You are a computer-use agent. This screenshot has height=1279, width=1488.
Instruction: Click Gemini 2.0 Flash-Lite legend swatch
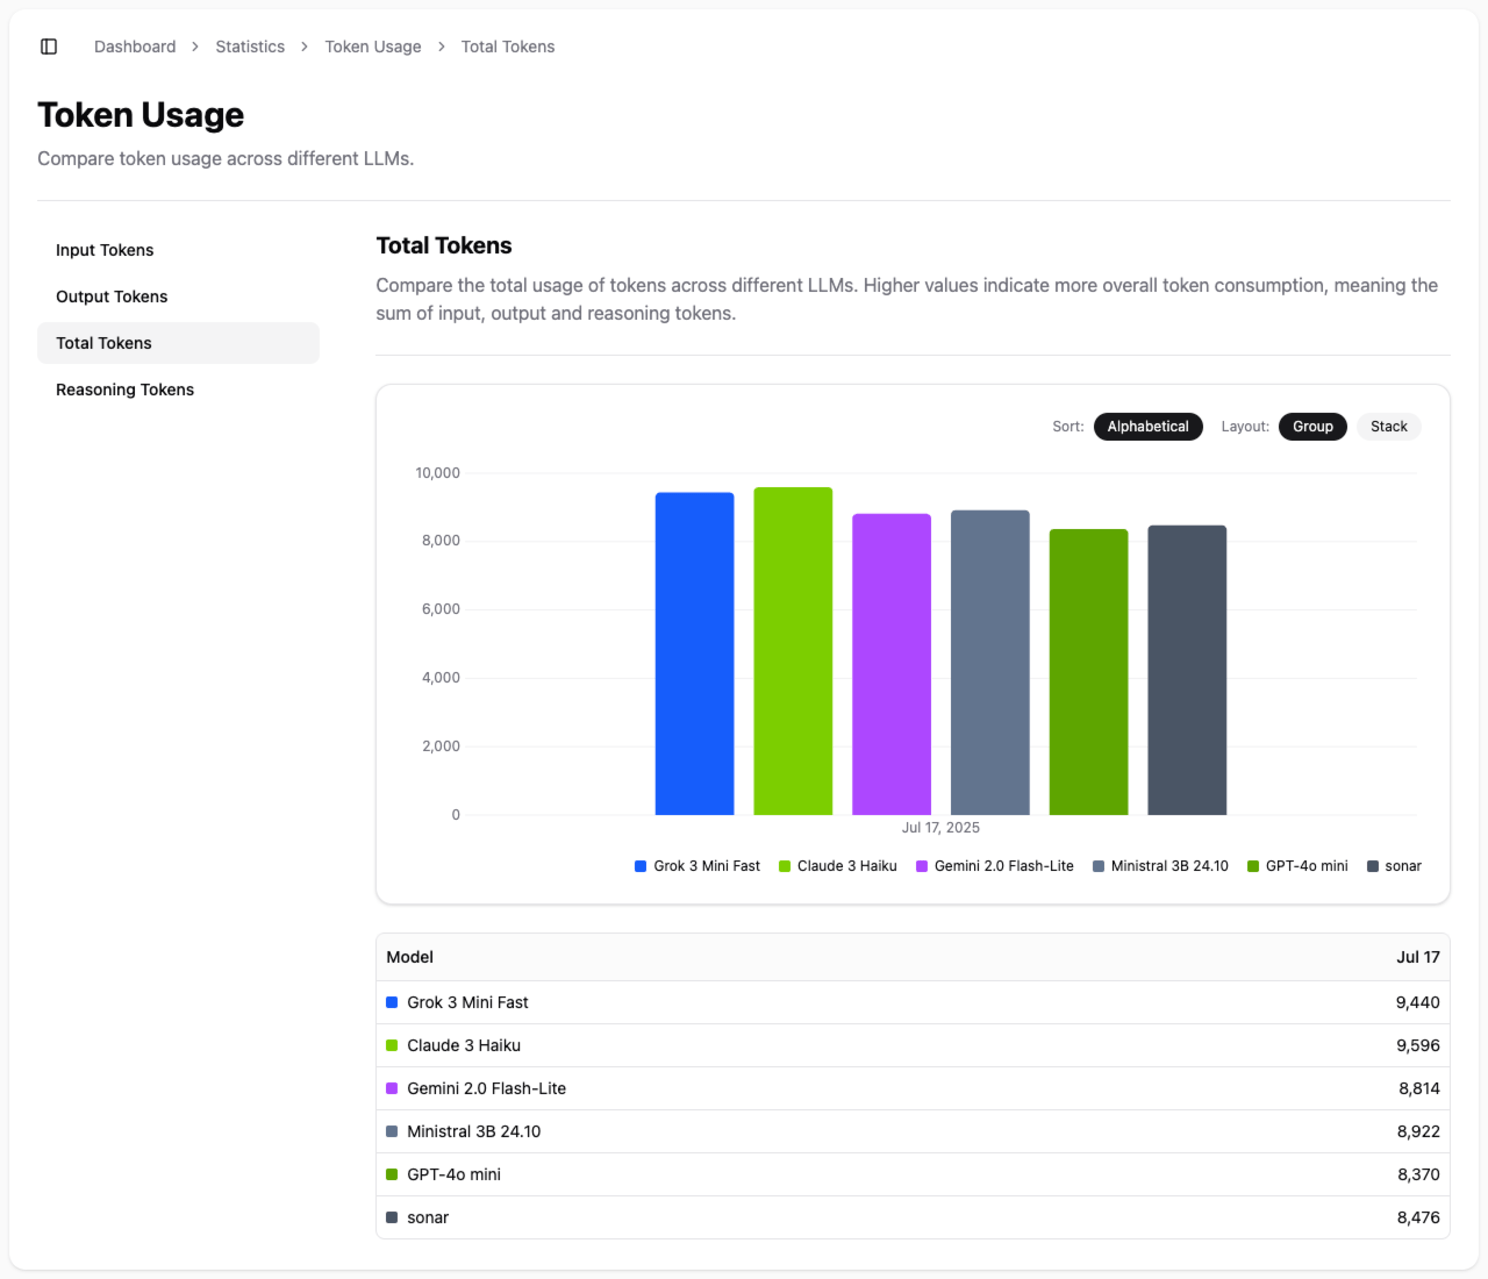point(922,866)
